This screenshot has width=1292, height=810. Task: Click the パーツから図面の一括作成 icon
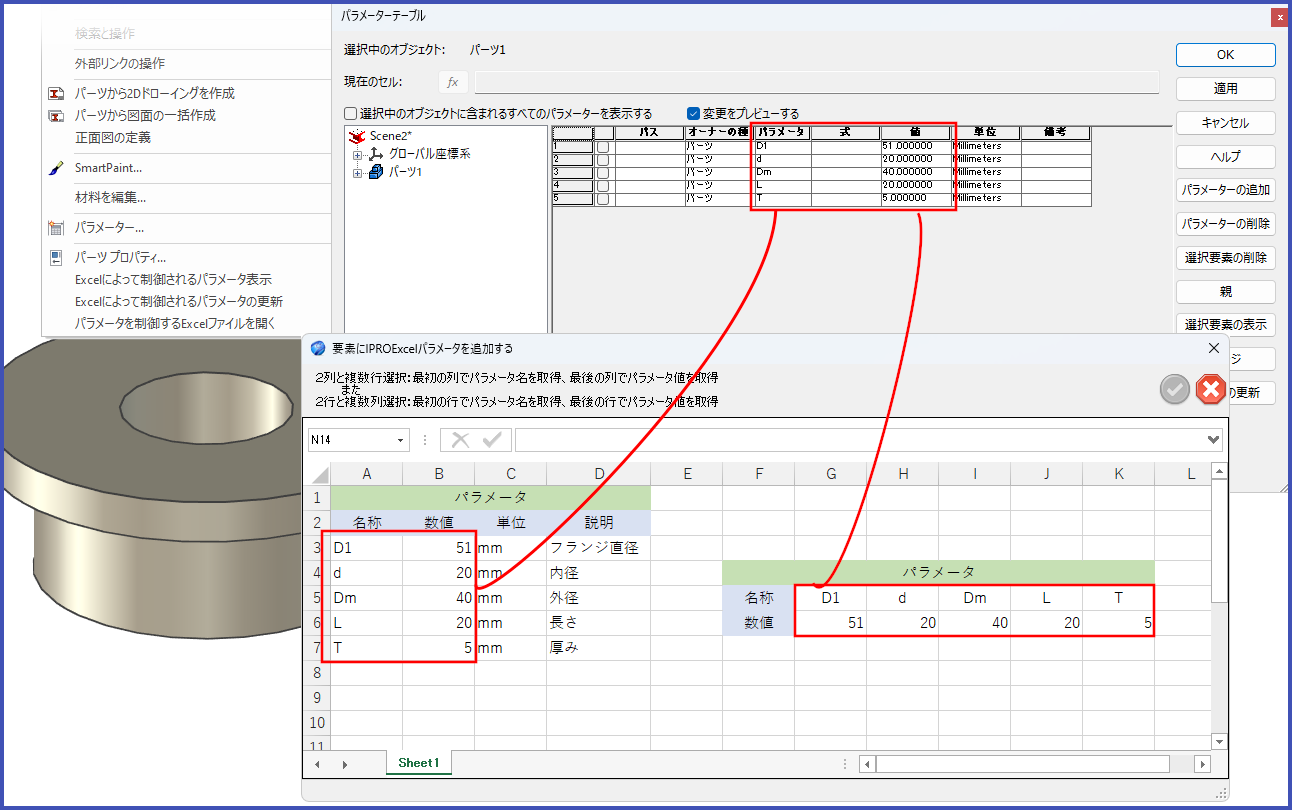(x=56, y=115)
